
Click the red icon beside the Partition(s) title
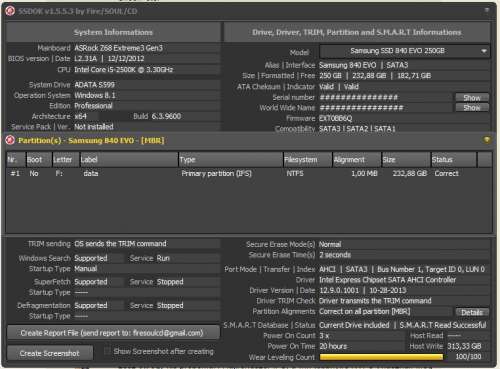10,140
